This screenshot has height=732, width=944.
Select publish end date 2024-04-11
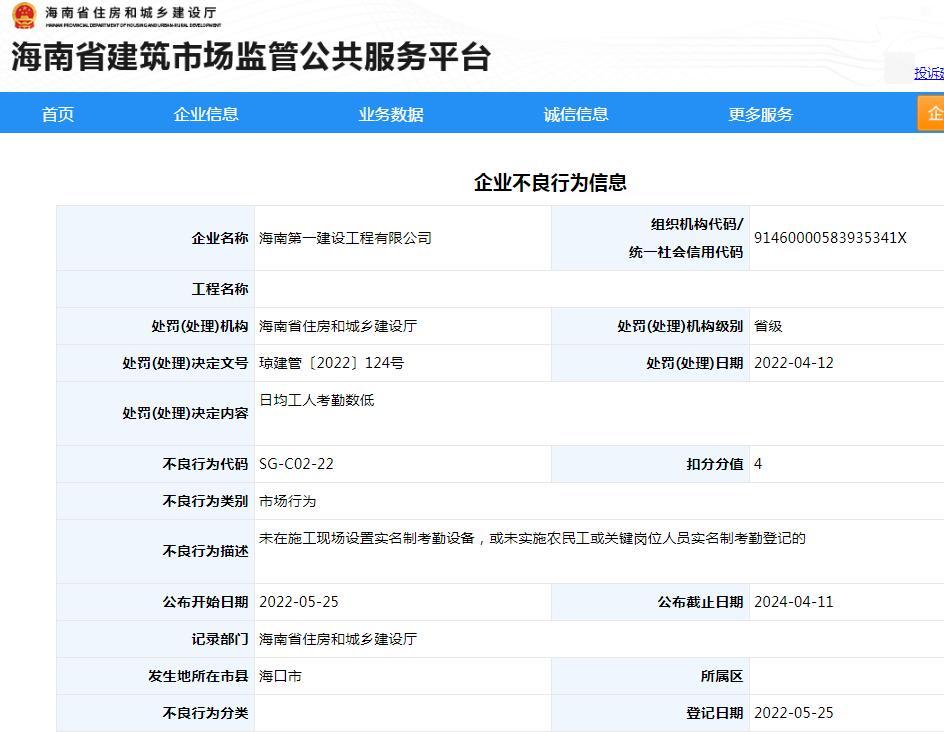[x=793, y=602]
